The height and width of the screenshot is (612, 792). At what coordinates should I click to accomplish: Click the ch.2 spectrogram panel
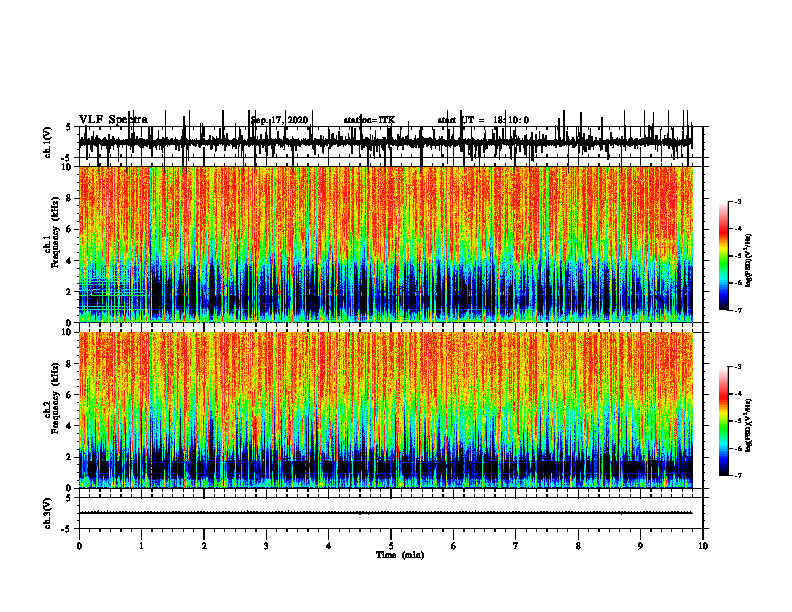tap(386, 410)
